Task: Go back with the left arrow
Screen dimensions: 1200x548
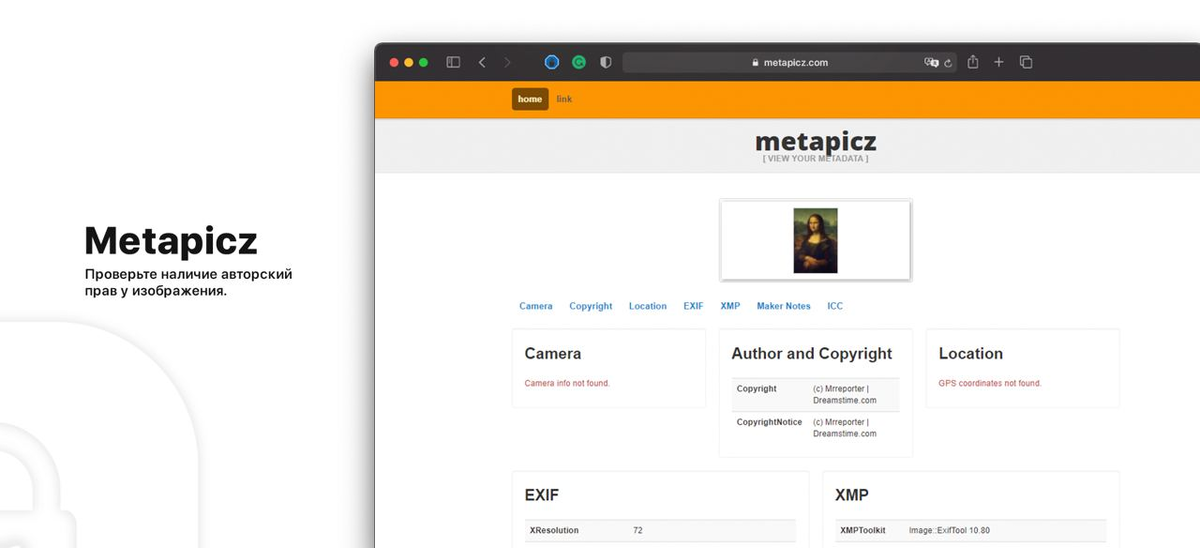Action: [482, 62]
